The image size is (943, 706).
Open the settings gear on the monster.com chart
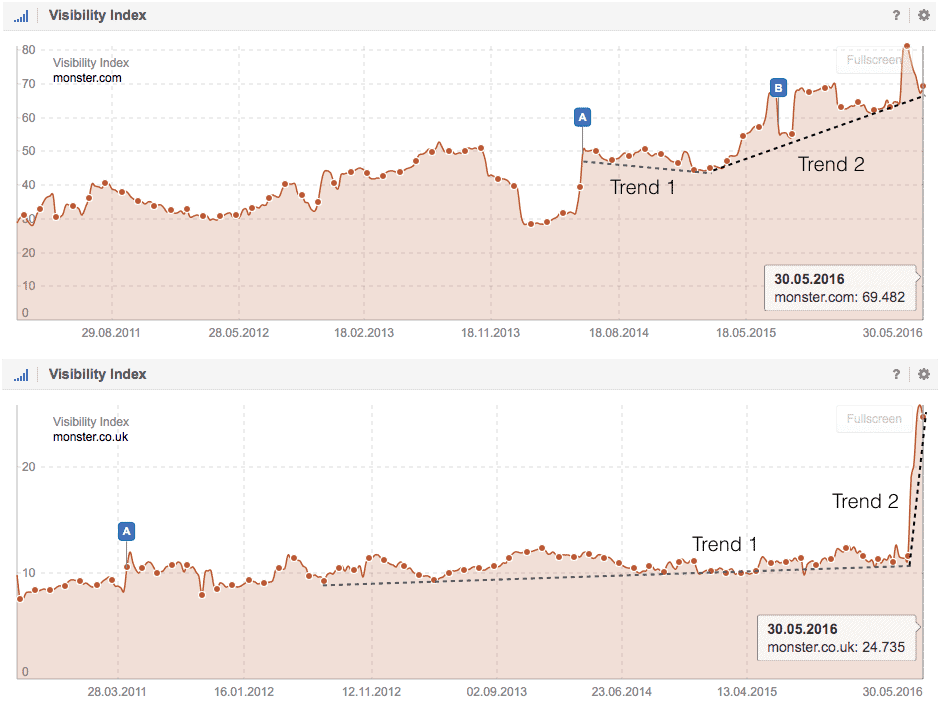923,15
